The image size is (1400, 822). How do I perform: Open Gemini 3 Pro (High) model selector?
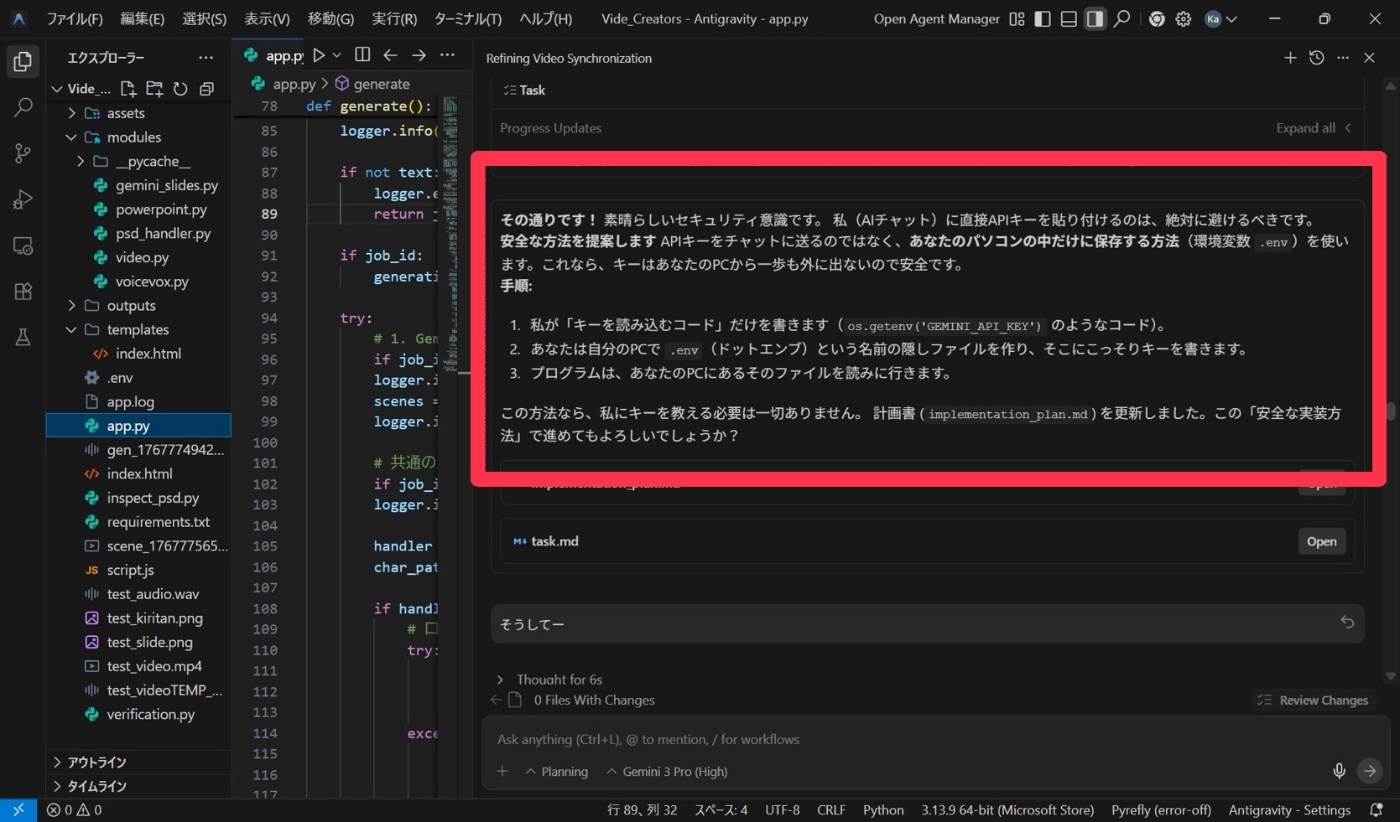pyautogui.click(x=667, y=771)
